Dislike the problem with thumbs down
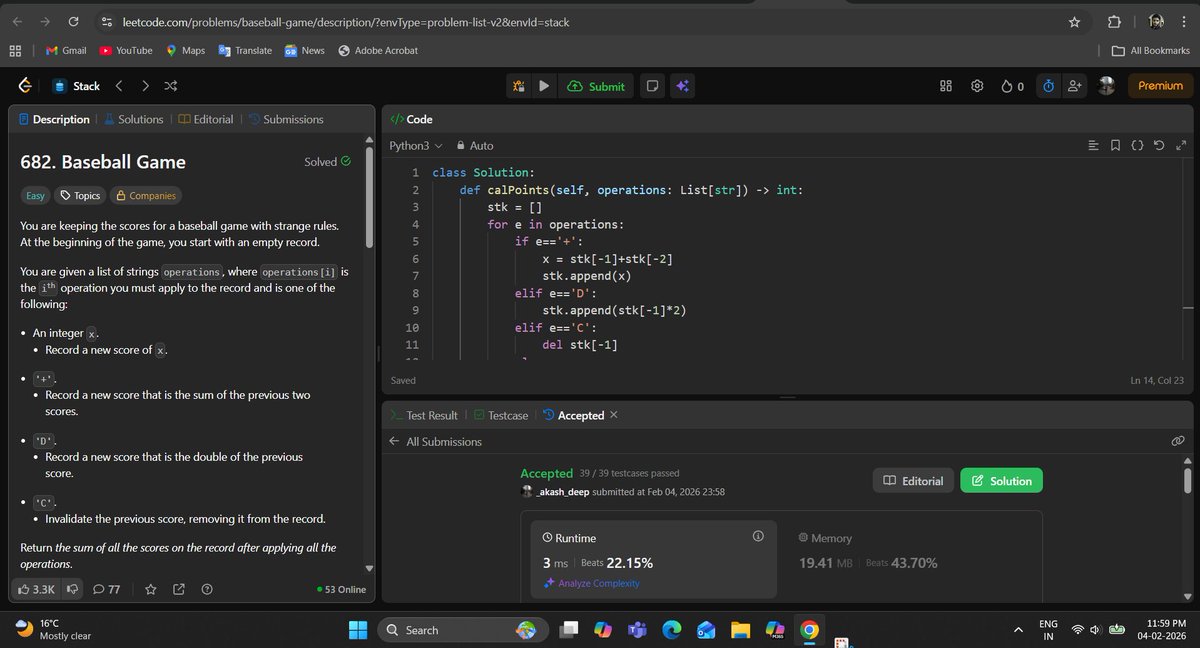This screenshot has width=1200, height=648. tap(72, 589)
